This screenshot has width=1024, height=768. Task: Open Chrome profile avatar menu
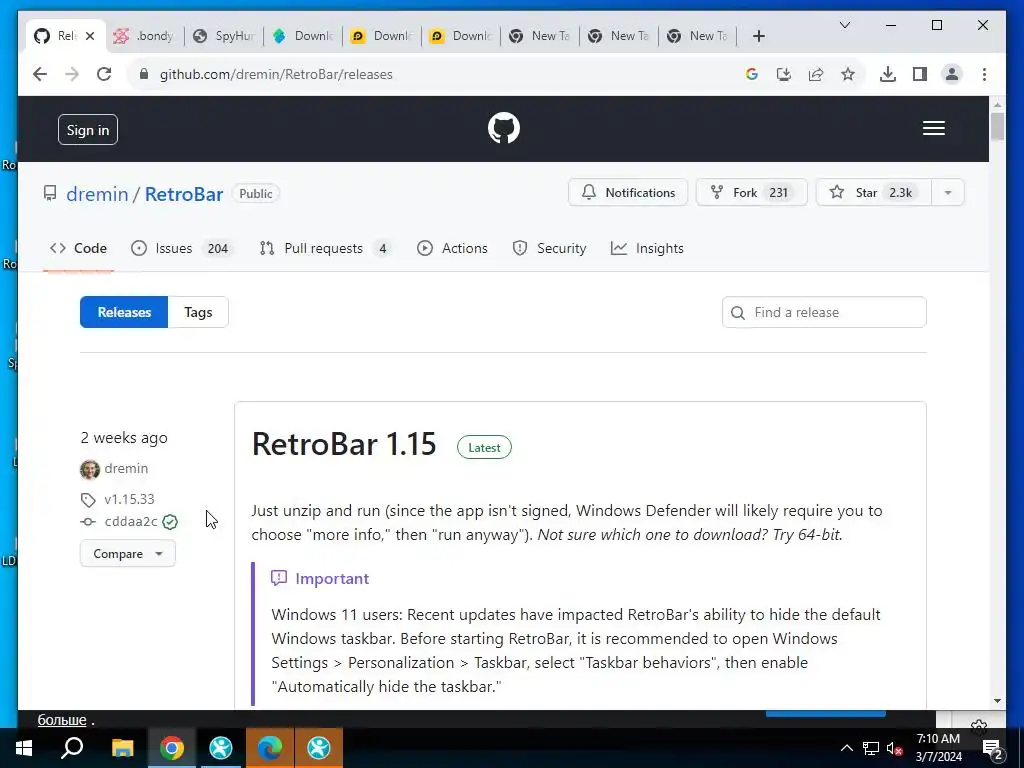(x=952, y=74)
